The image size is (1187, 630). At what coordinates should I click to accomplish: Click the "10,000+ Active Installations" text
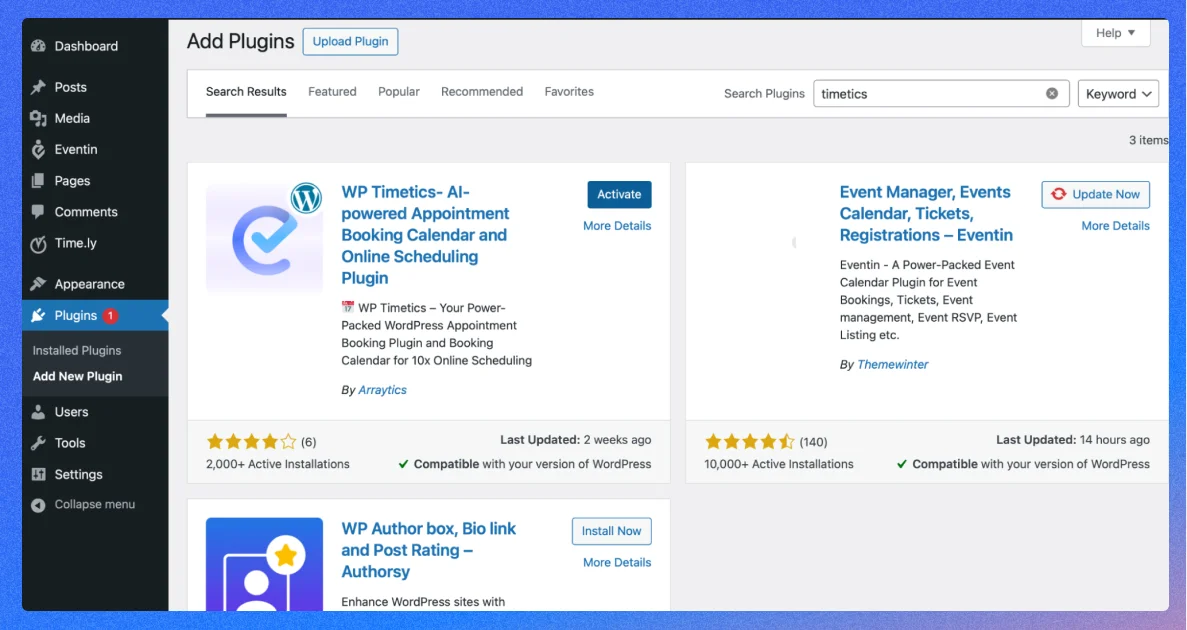pyautogui.click(x=779, y=464)
